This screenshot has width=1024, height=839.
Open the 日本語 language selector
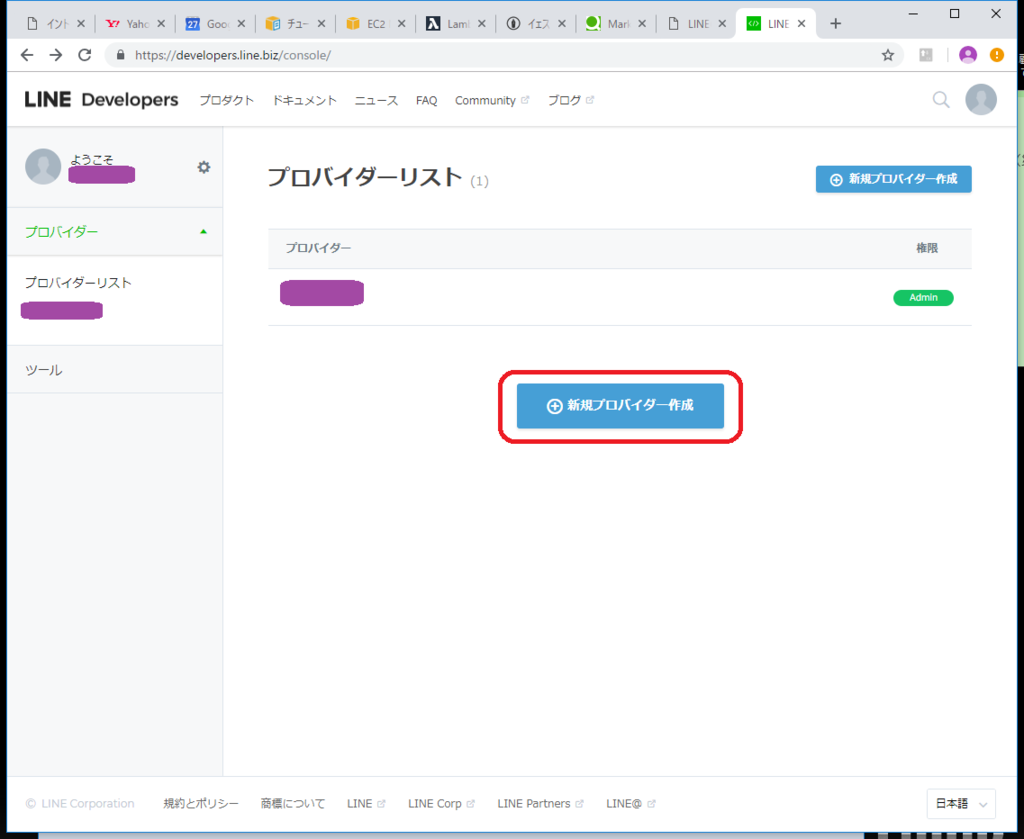pos(959,803)
